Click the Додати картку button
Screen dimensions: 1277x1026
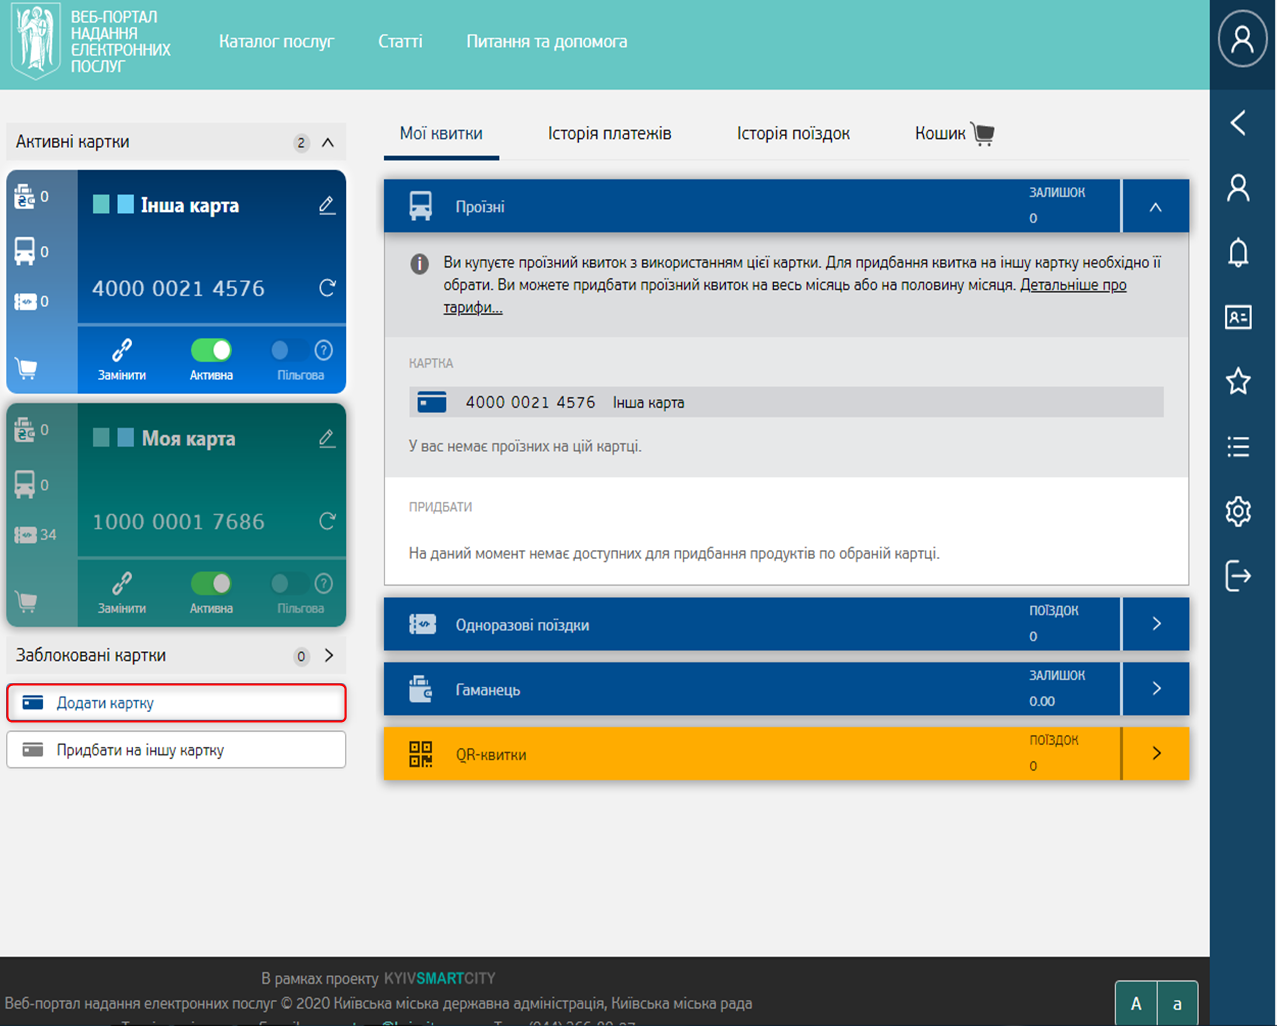pyautogui.click(x=176, y=703)
